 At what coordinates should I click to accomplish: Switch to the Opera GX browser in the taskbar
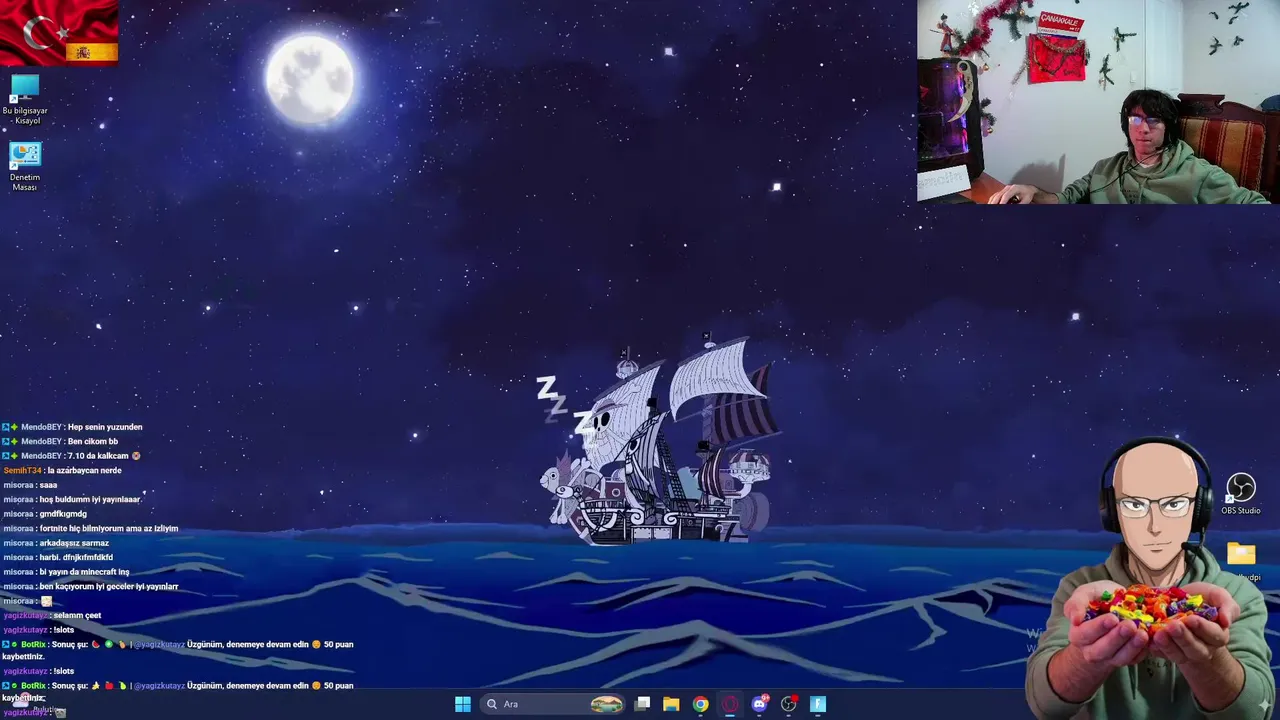[730, 704]
